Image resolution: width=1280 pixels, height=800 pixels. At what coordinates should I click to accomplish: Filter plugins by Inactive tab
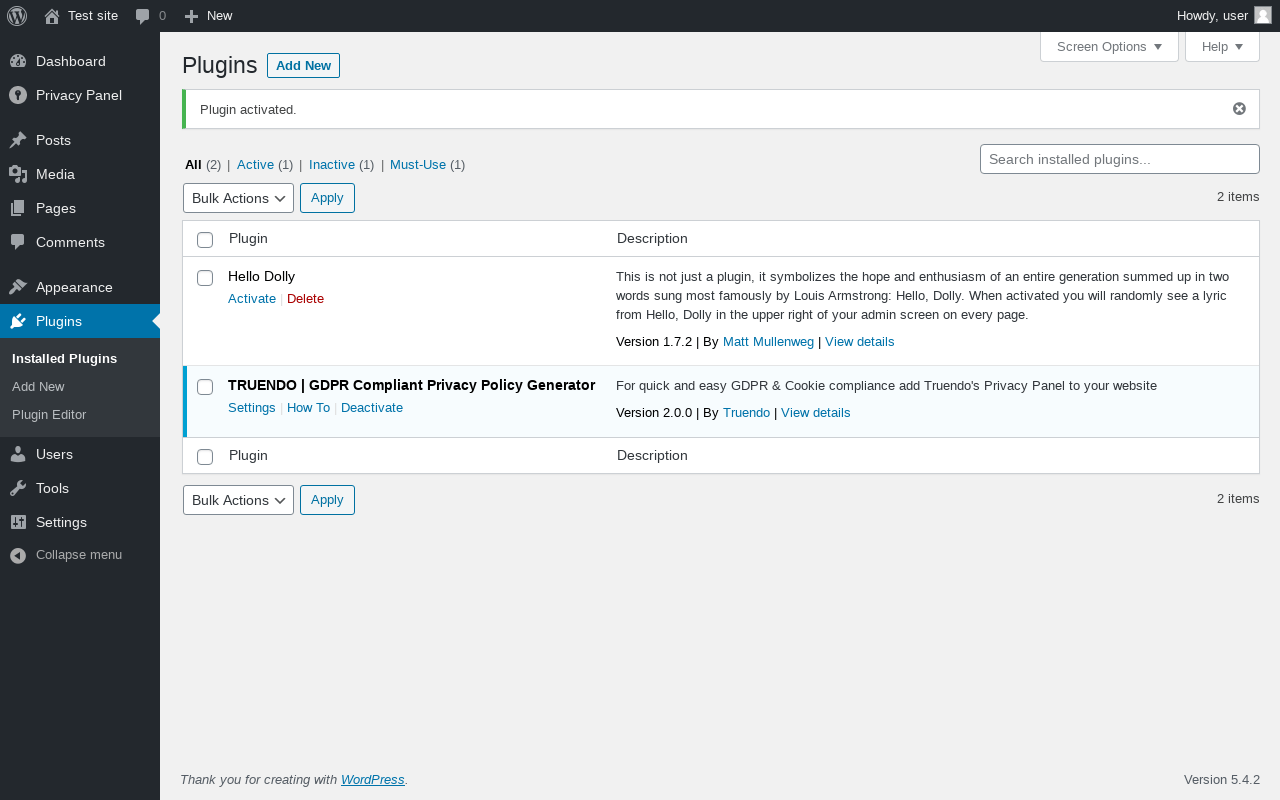(x=332, y=164)
